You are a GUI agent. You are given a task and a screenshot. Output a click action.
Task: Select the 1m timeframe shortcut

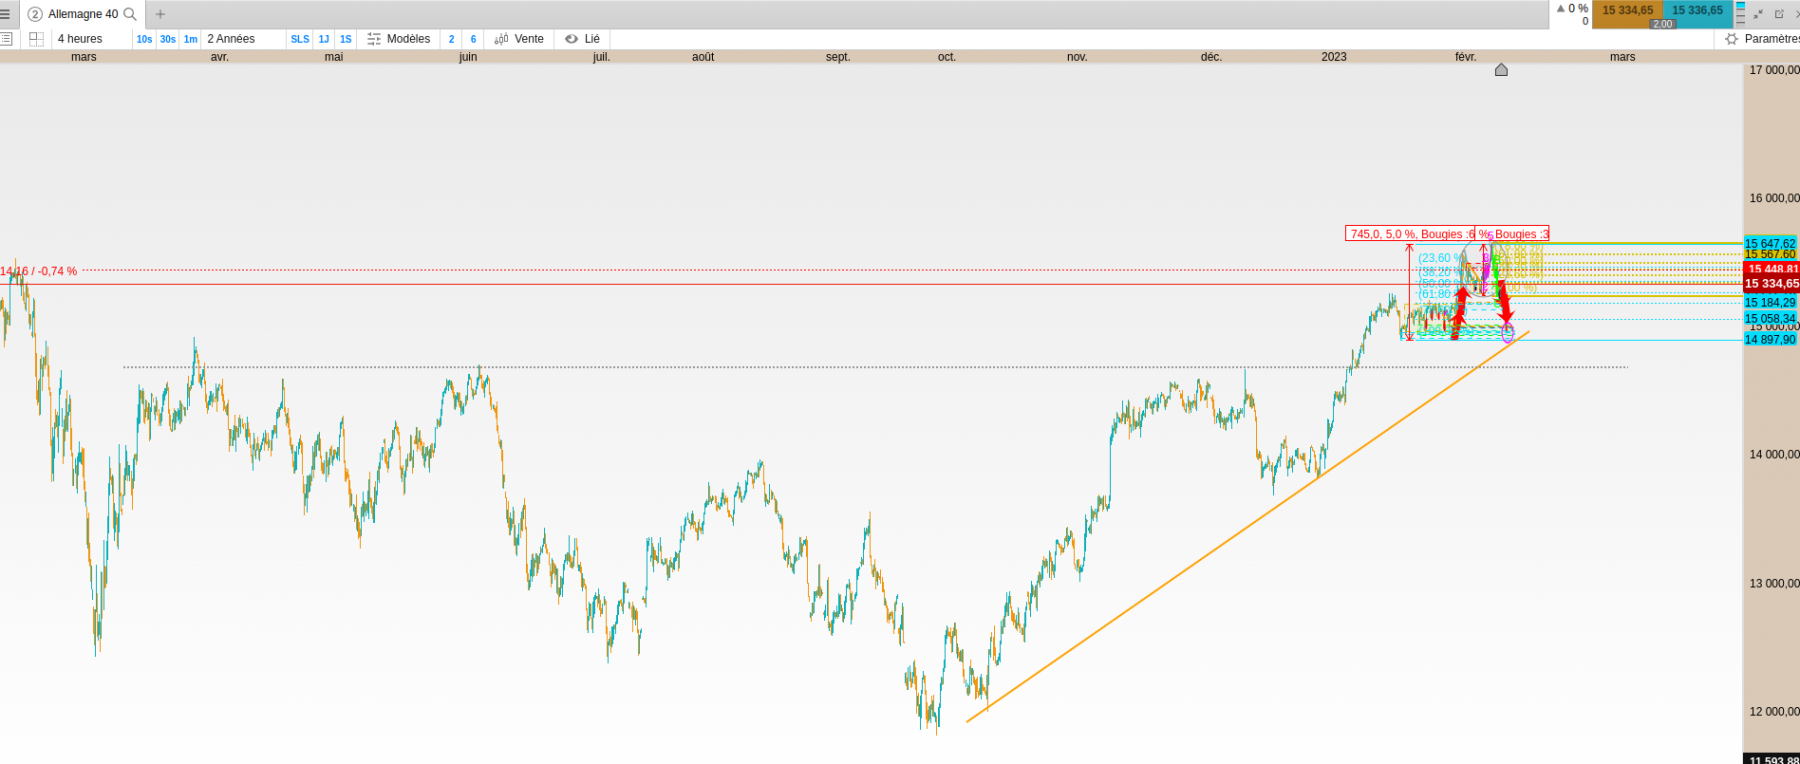click(190, 39)
